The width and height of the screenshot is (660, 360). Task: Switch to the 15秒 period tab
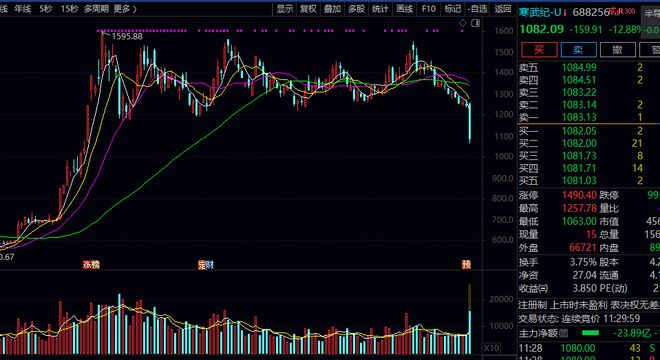pos(69,9)
